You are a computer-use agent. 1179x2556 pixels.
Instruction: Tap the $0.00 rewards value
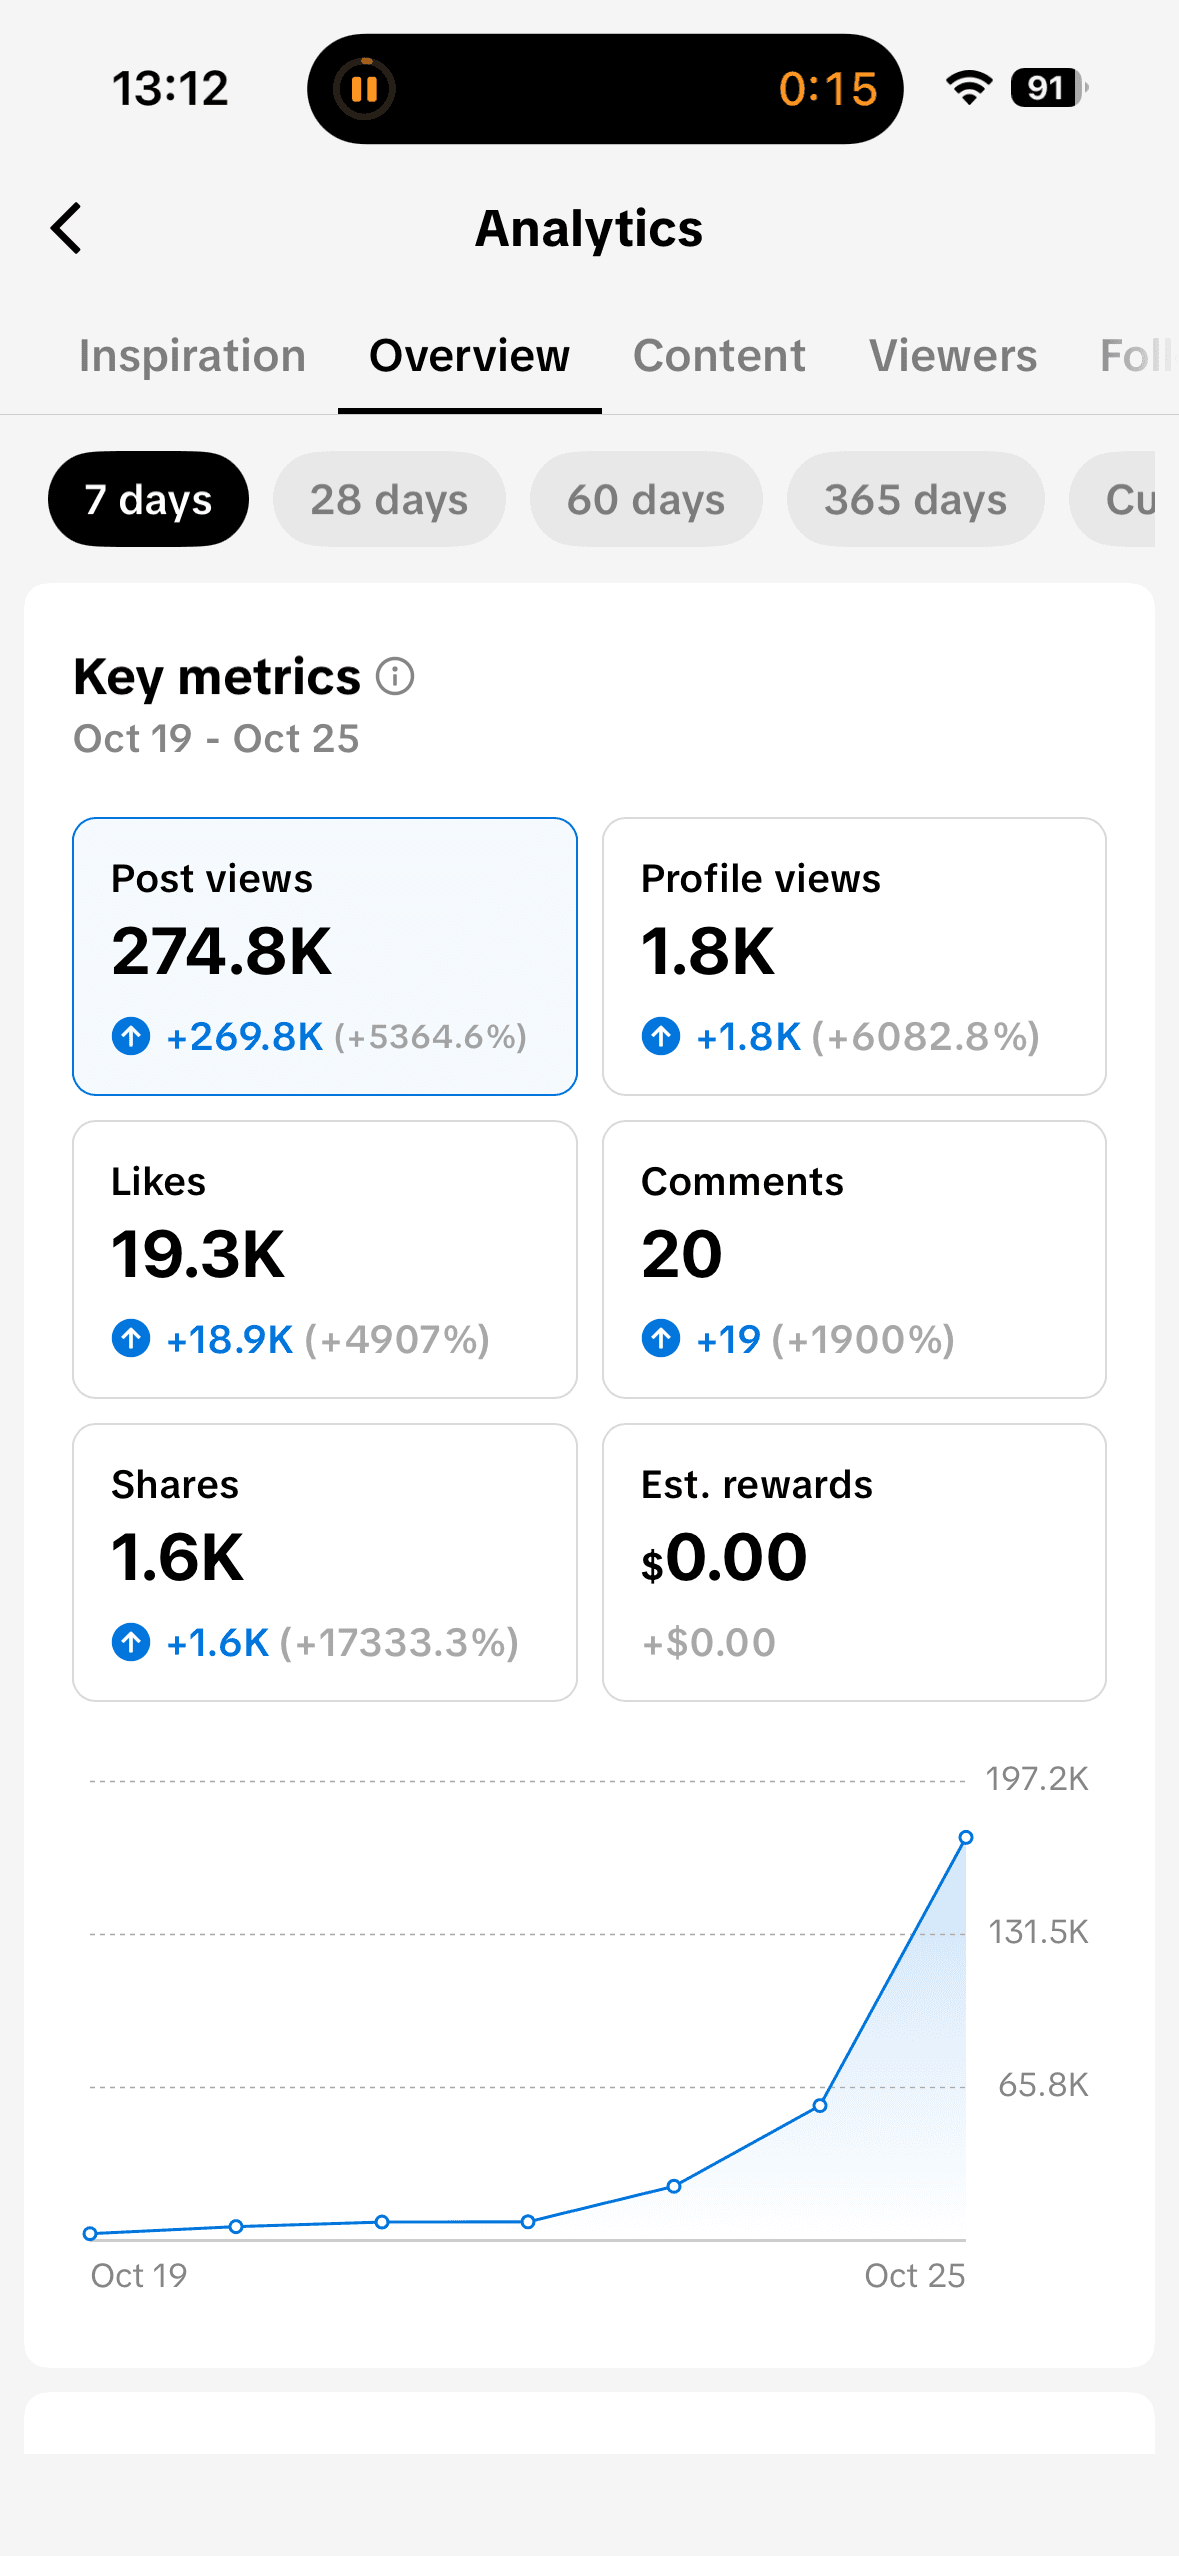point(724,1558)
